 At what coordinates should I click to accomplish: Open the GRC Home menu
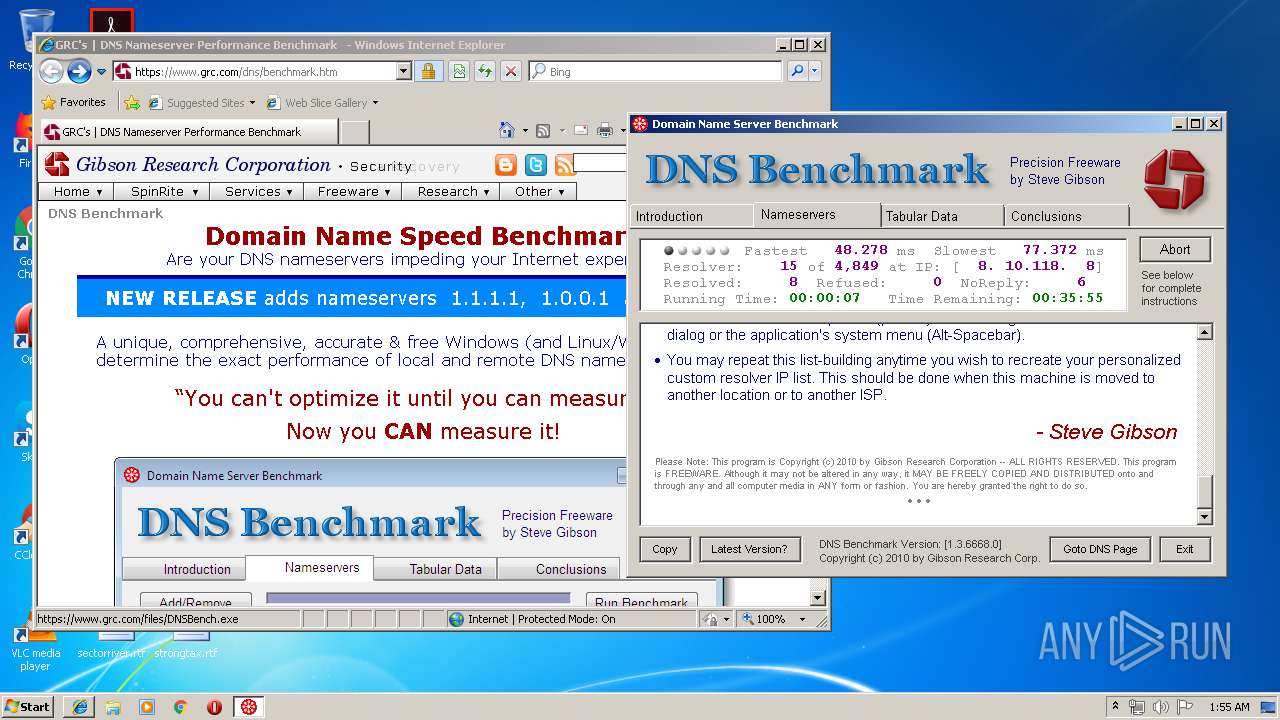tap(78, 191)
